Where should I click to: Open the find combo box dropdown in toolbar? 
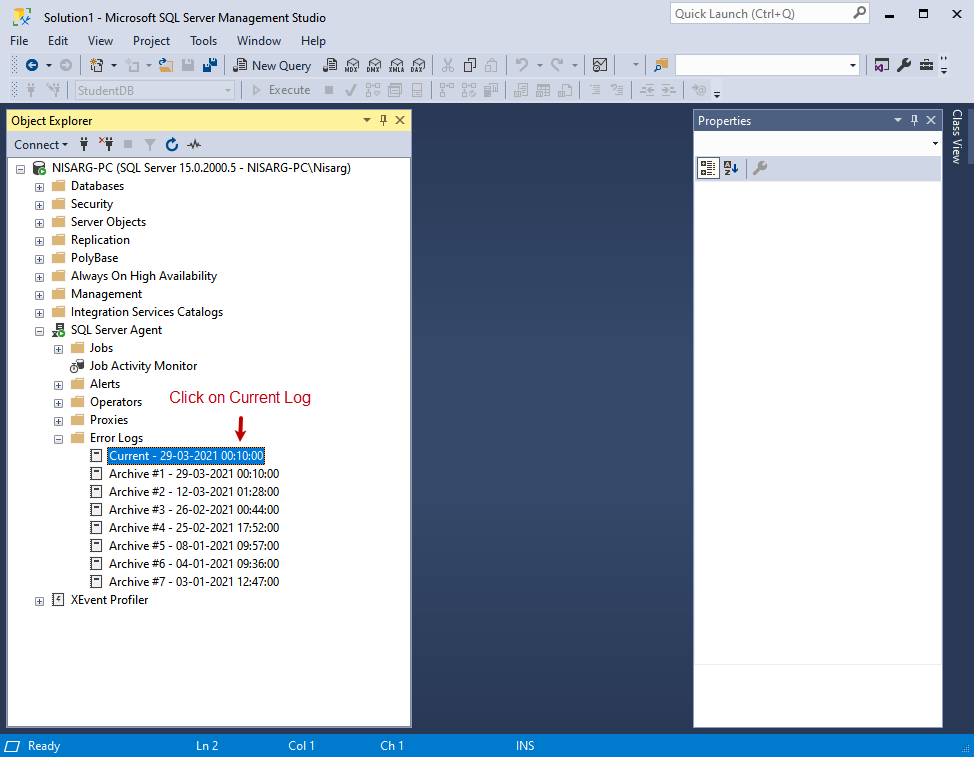(x=852, y=65)
